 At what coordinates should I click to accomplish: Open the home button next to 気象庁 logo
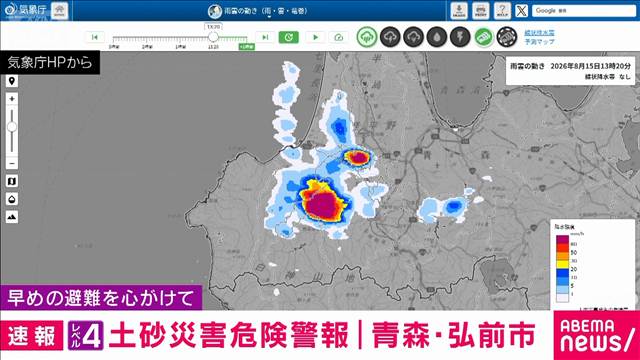(x=60, y=10)
